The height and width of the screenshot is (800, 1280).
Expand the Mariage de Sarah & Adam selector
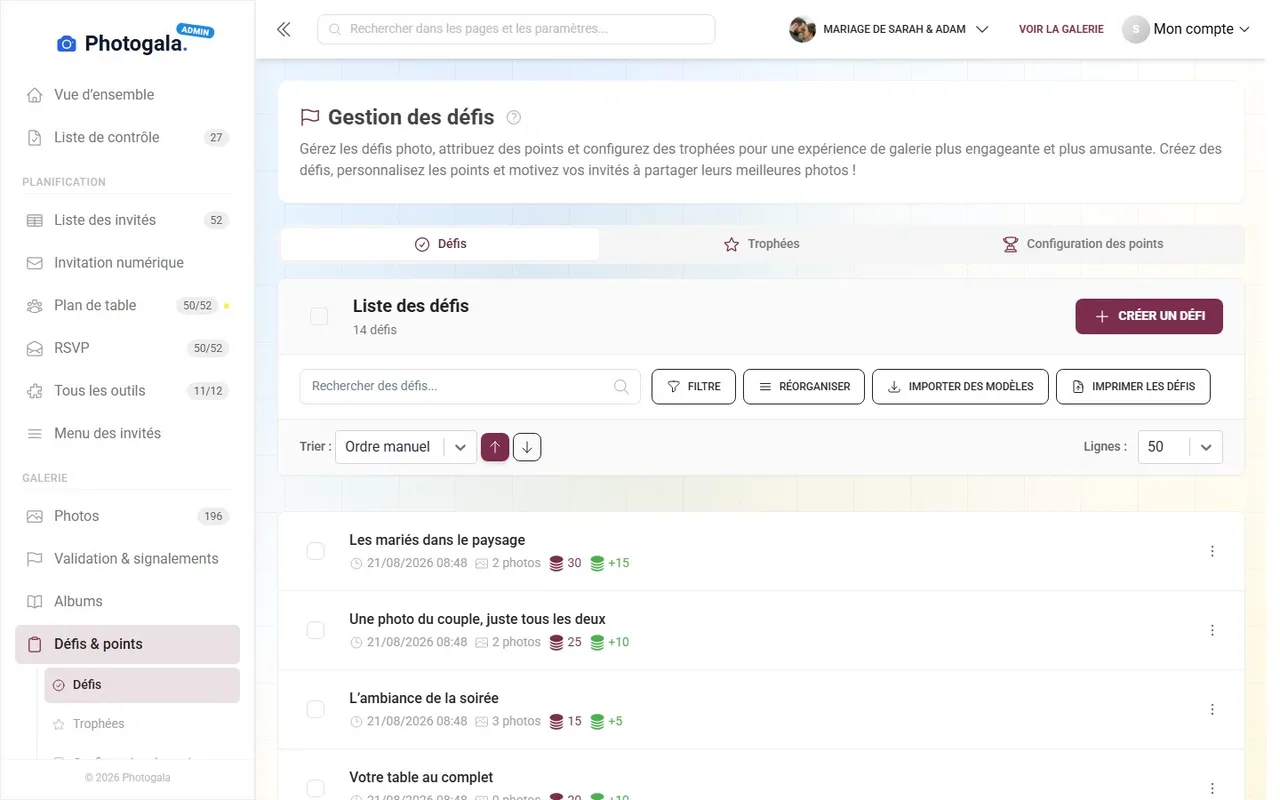click(x=889, y=29)
